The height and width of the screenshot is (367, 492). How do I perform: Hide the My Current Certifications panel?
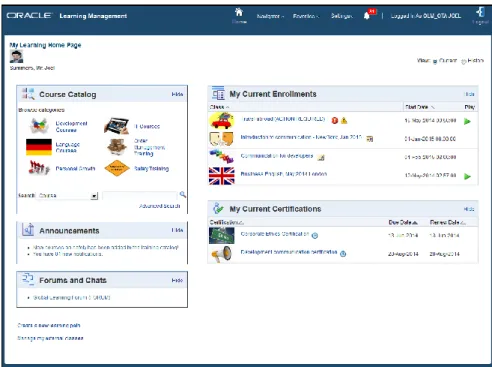469,209
